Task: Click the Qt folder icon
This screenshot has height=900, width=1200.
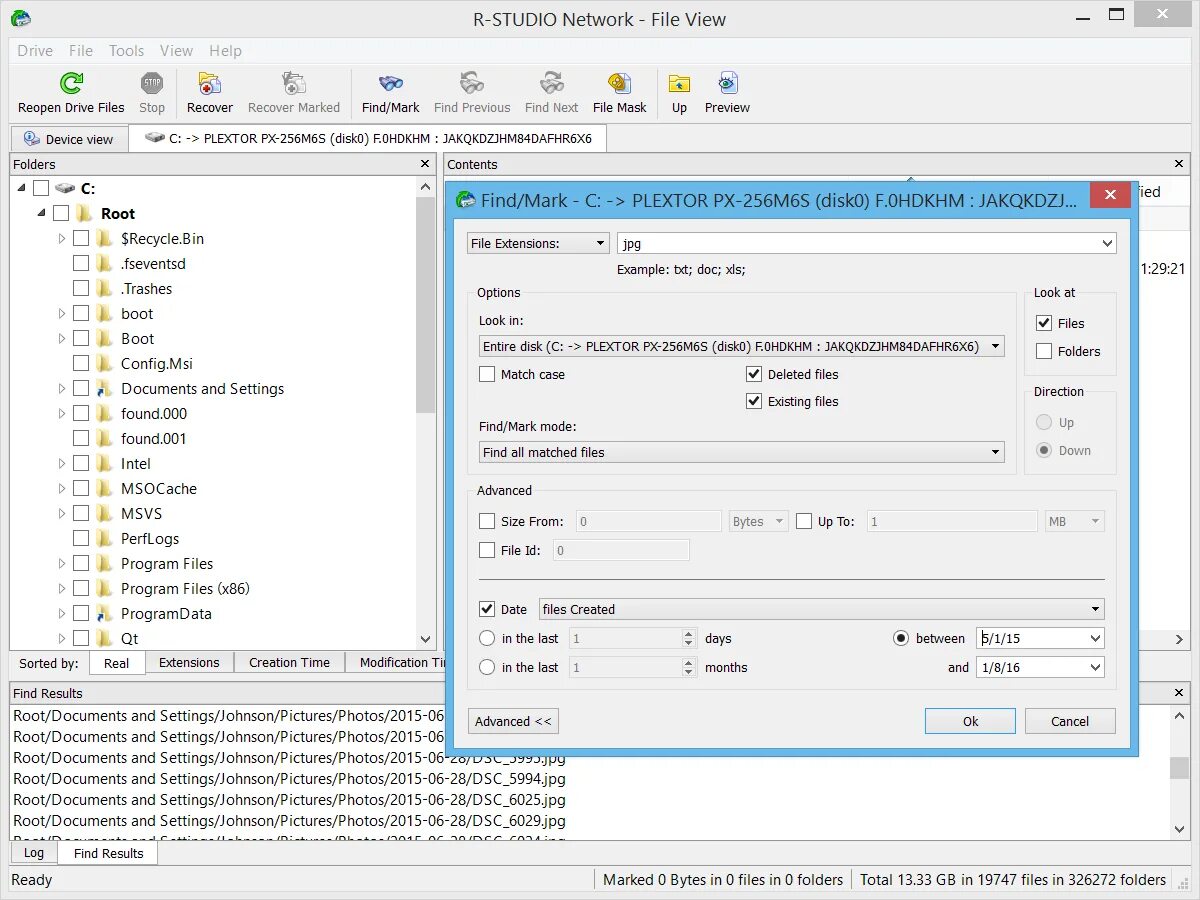Action: pyautogui.click(x=105, y=638)
